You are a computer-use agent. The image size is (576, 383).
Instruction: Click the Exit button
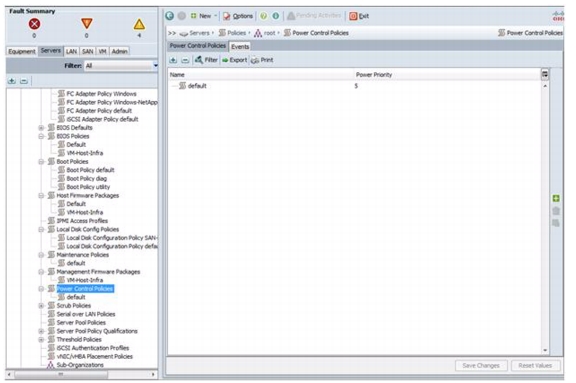coord(359,16)
